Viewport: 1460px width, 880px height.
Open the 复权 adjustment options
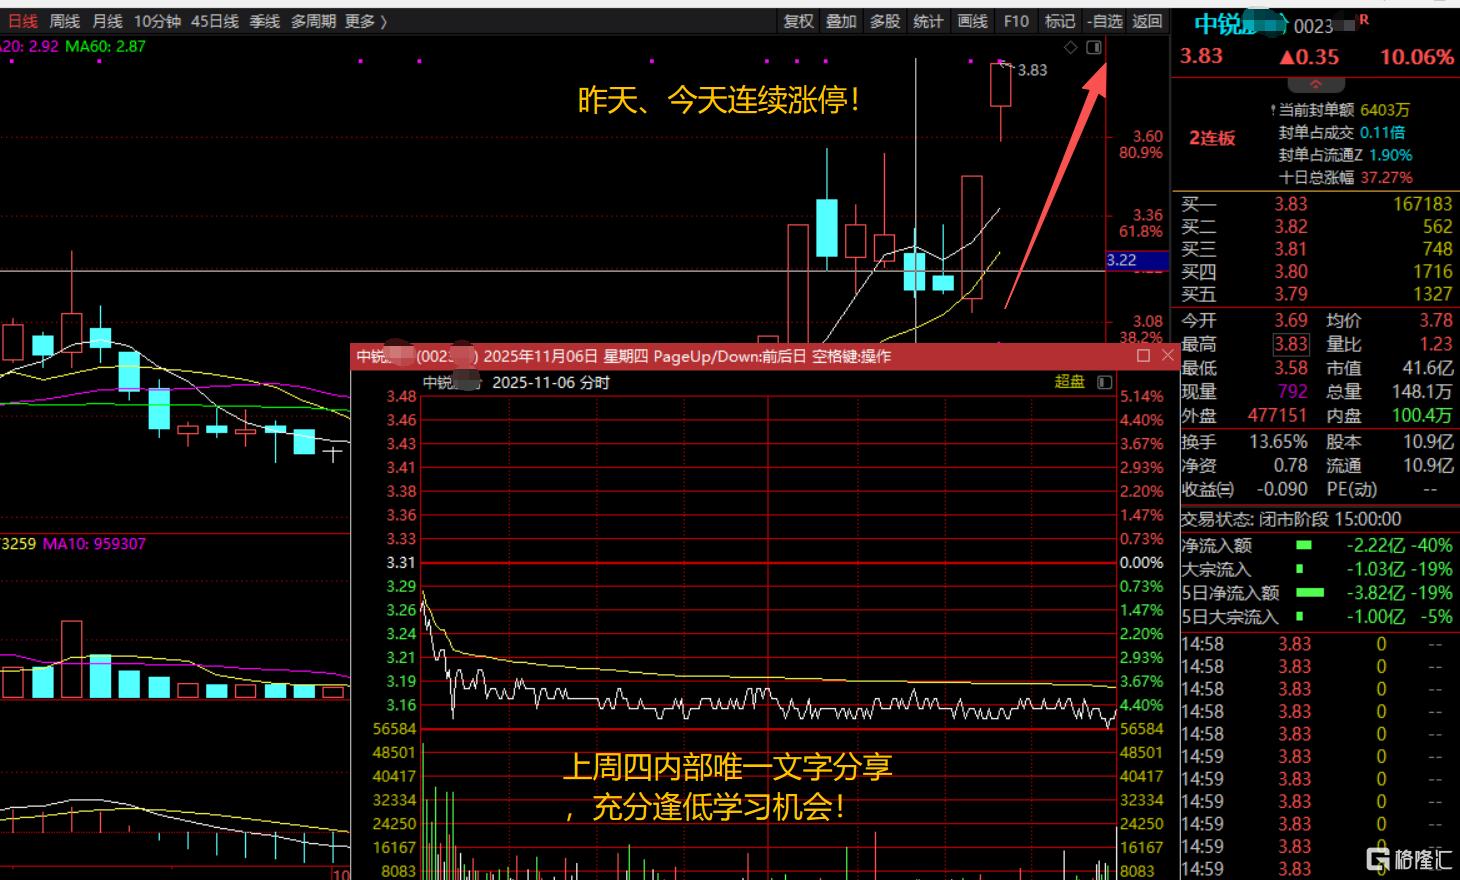[798, 21]
